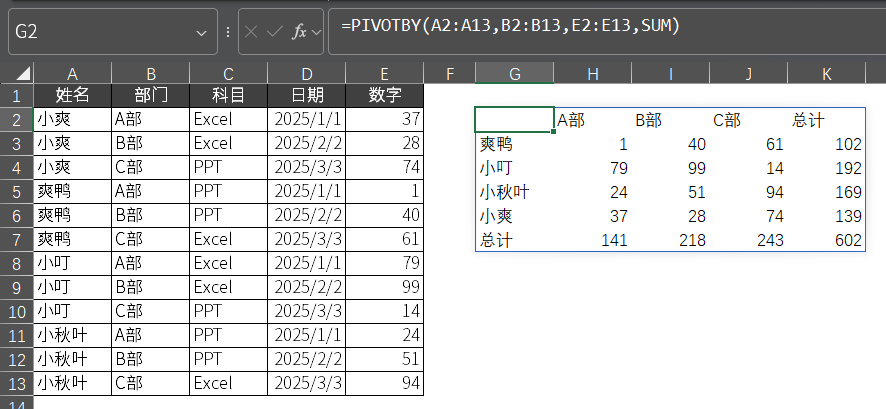The image size is (886, 409).
Task: Click the 爽鸭 pivot row label
Action: point(515,144)
